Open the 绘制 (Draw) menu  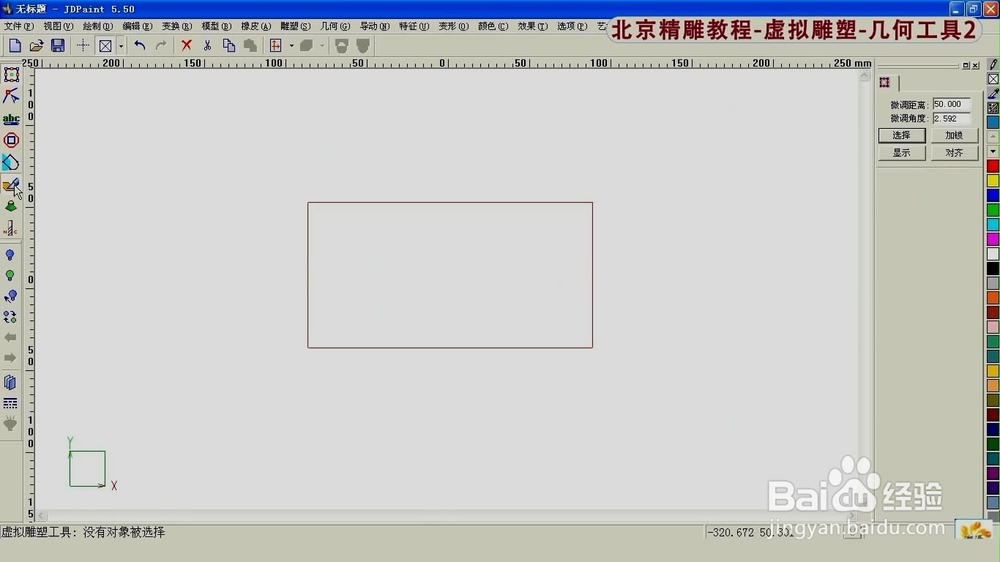98,26
